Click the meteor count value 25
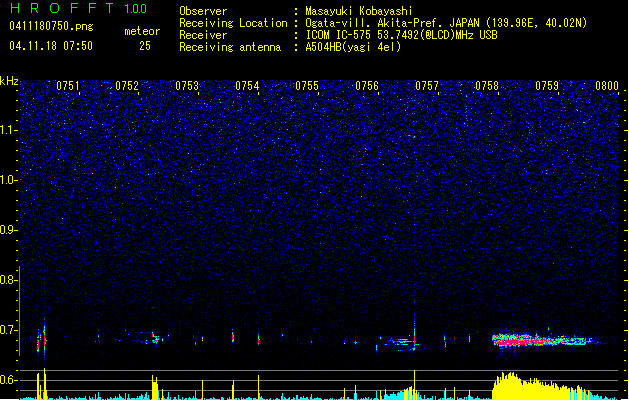This screenshot has width=629, height=400. click(145, 46)
